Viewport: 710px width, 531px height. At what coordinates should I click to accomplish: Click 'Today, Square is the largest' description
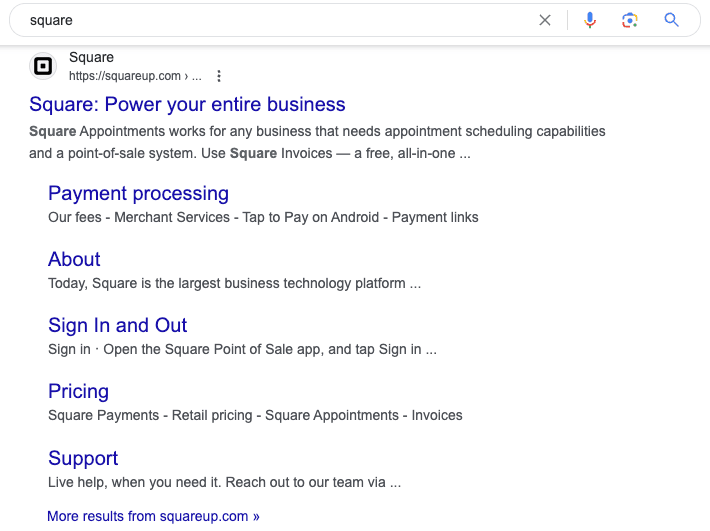pyautogui.click(x=235, y=283)
